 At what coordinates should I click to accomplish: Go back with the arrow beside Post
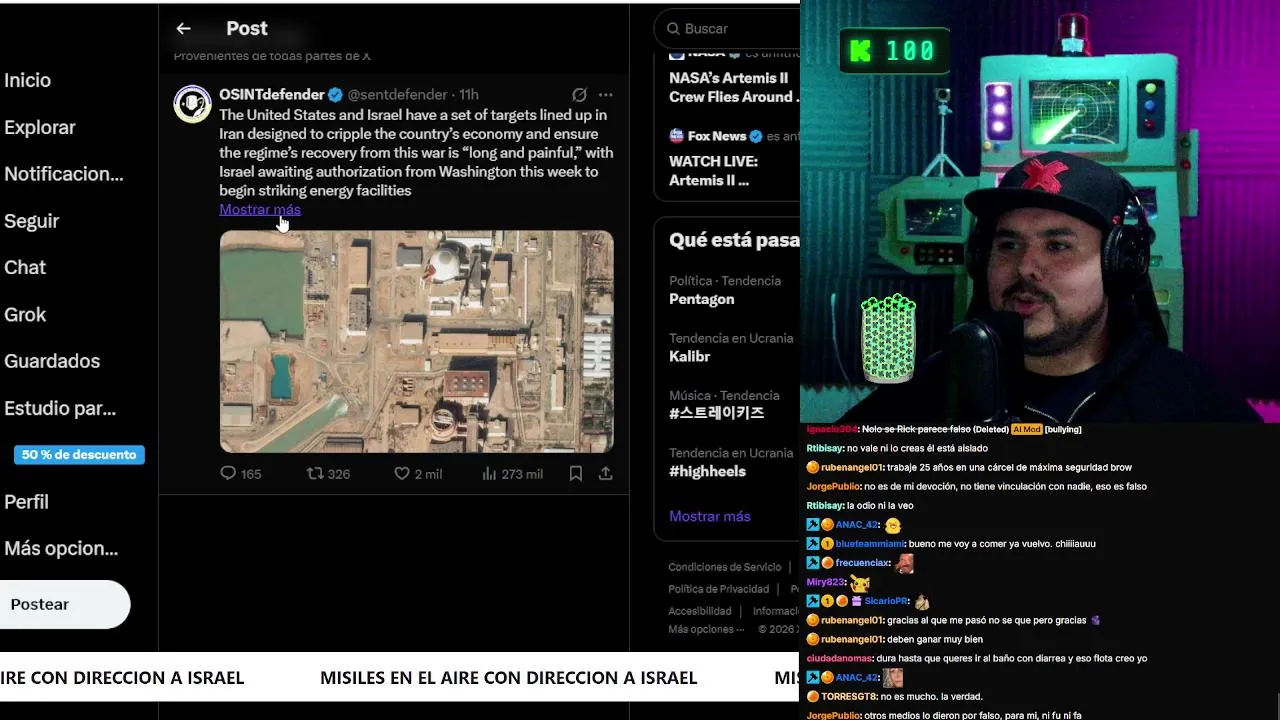click(x=183, y=29)
